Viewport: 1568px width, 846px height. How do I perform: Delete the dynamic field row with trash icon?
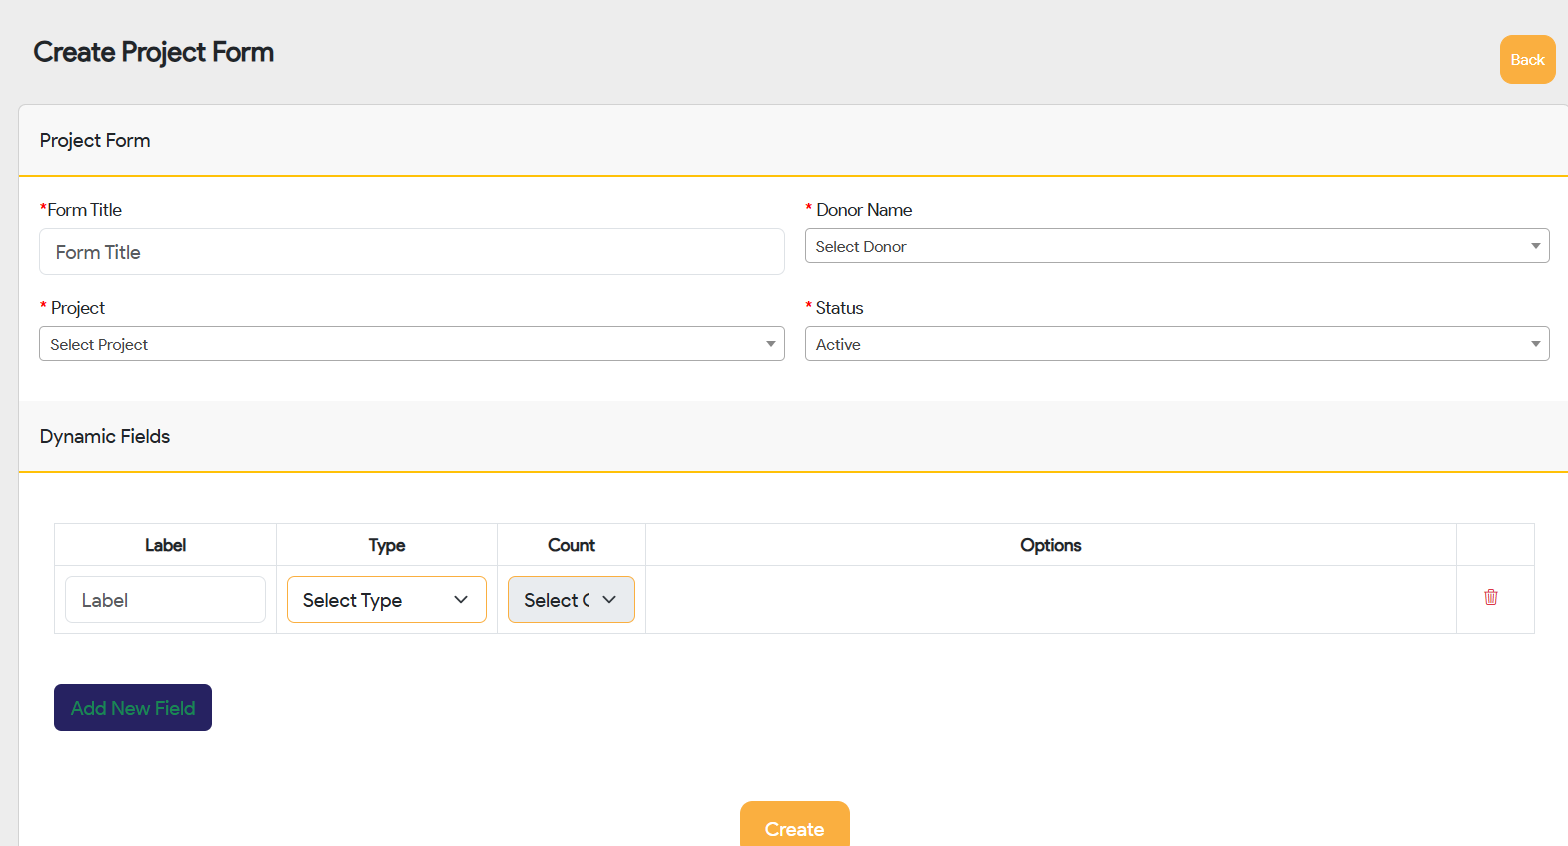(1490, 597)
